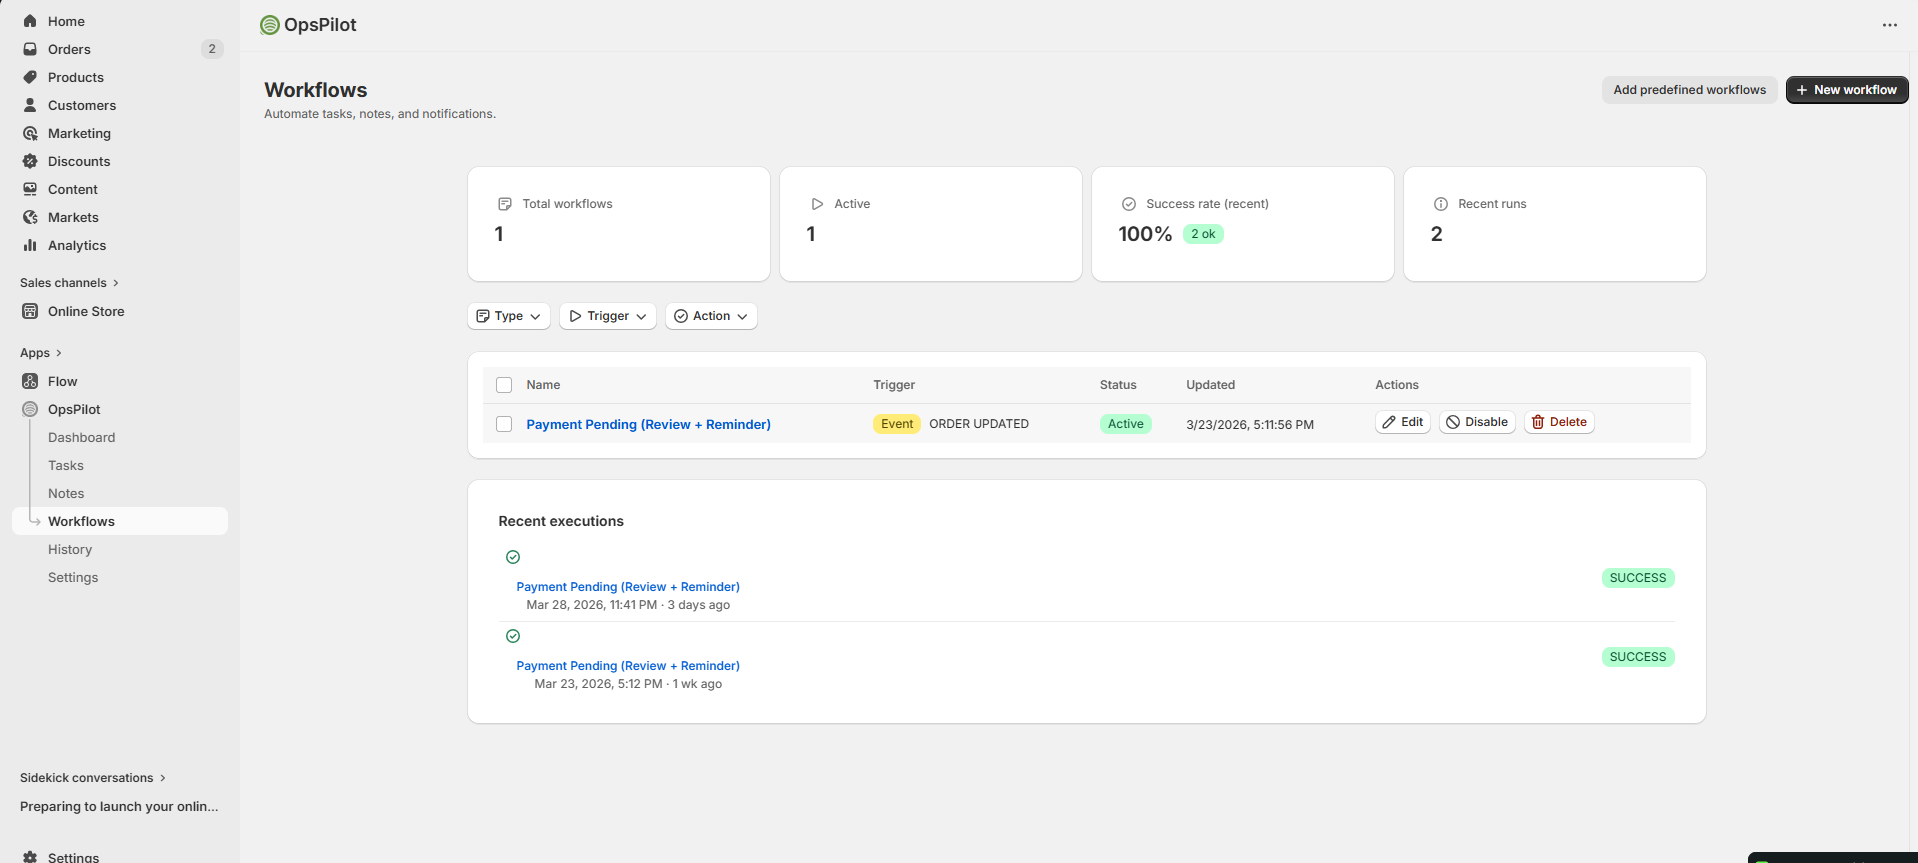Click the Name column header
Screen dimensions: 1918x863
click(x=543, y=385)
